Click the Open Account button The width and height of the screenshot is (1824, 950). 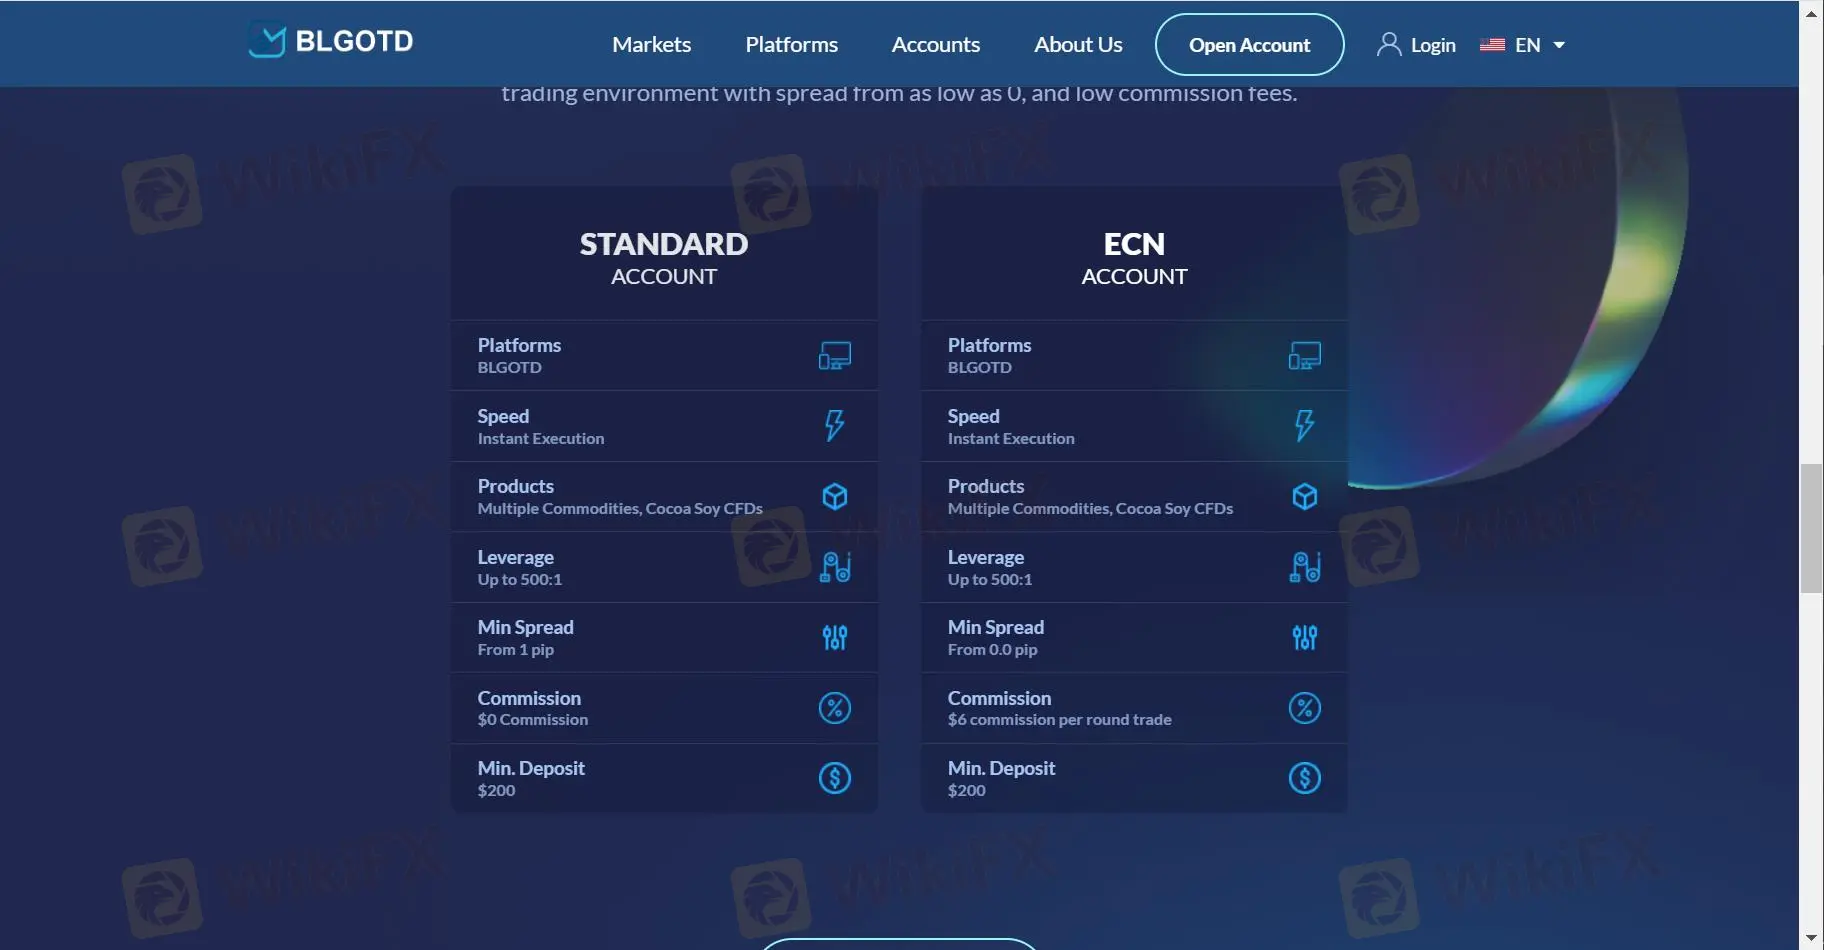click(x=1249, y=44)
